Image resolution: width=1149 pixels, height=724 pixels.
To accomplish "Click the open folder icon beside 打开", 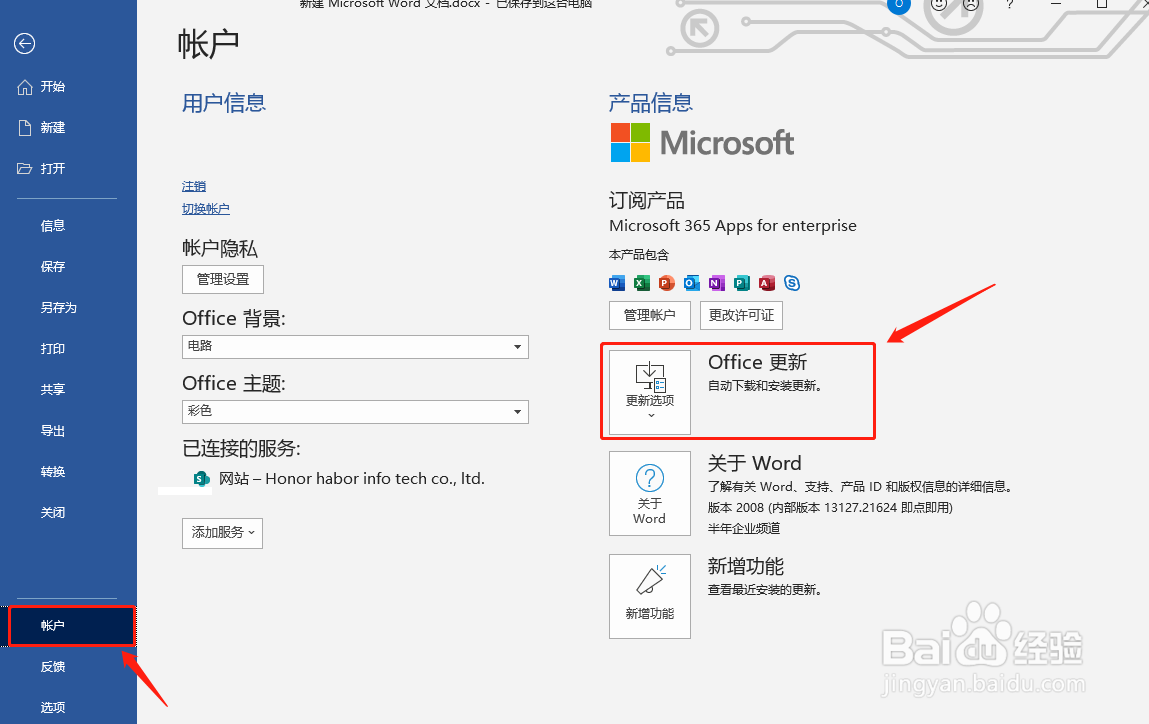I will 25,169.
